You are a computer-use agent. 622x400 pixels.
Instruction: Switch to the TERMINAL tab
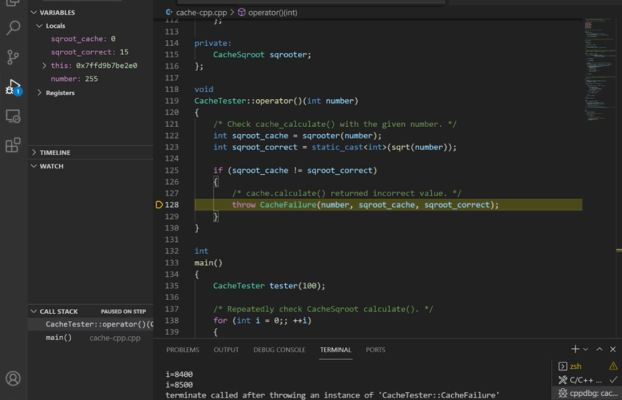tap(336, 350)
